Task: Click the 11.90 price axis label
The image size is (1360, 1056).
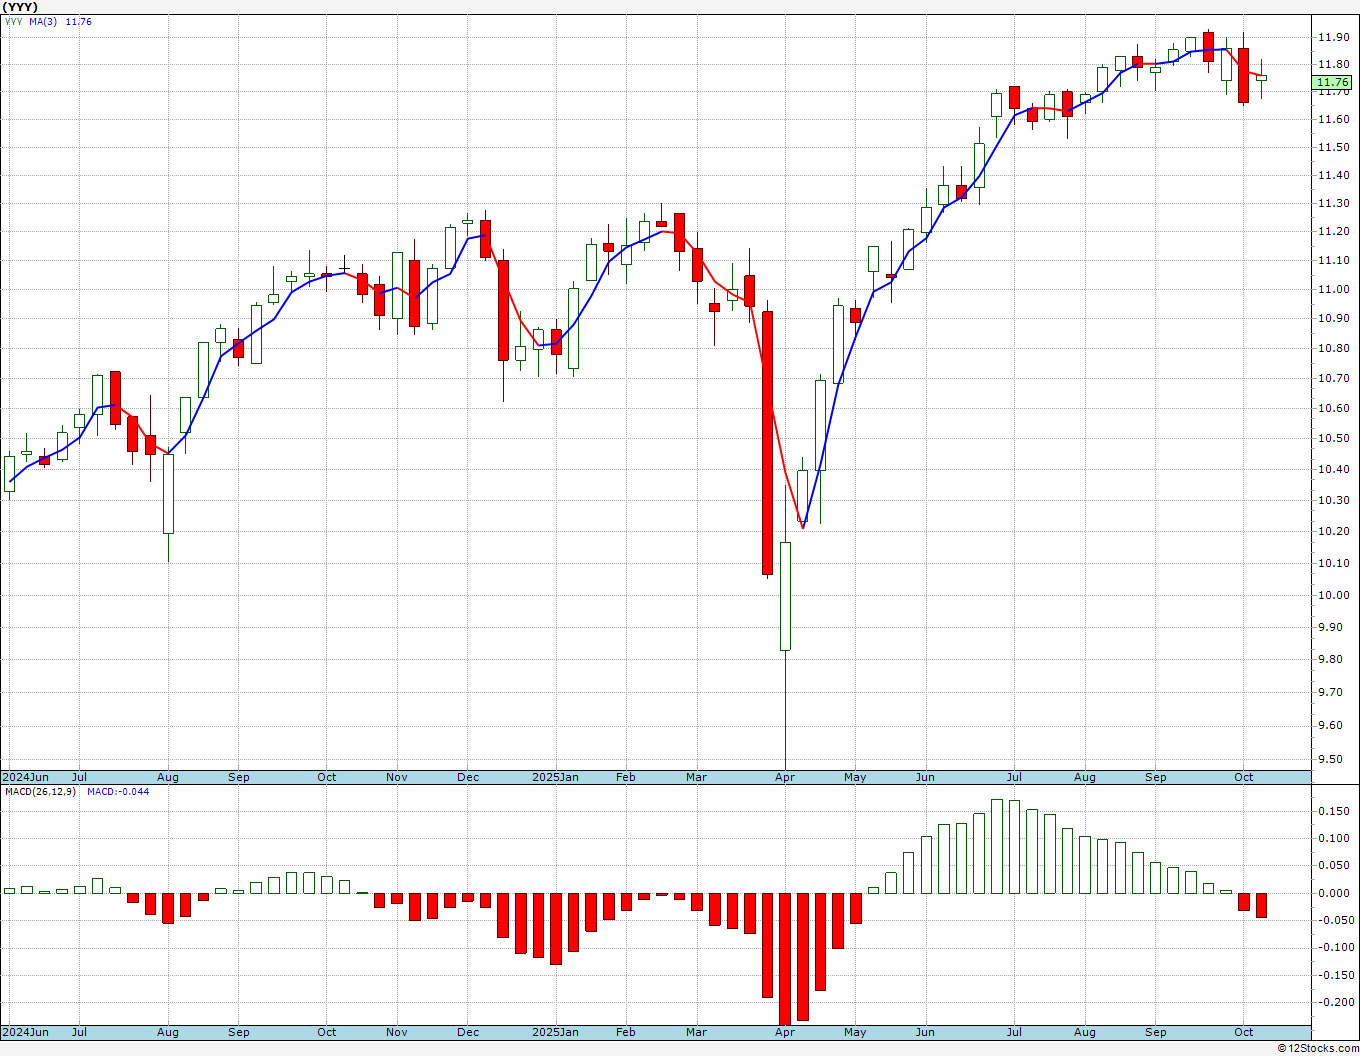Action: pos(1333,37)
